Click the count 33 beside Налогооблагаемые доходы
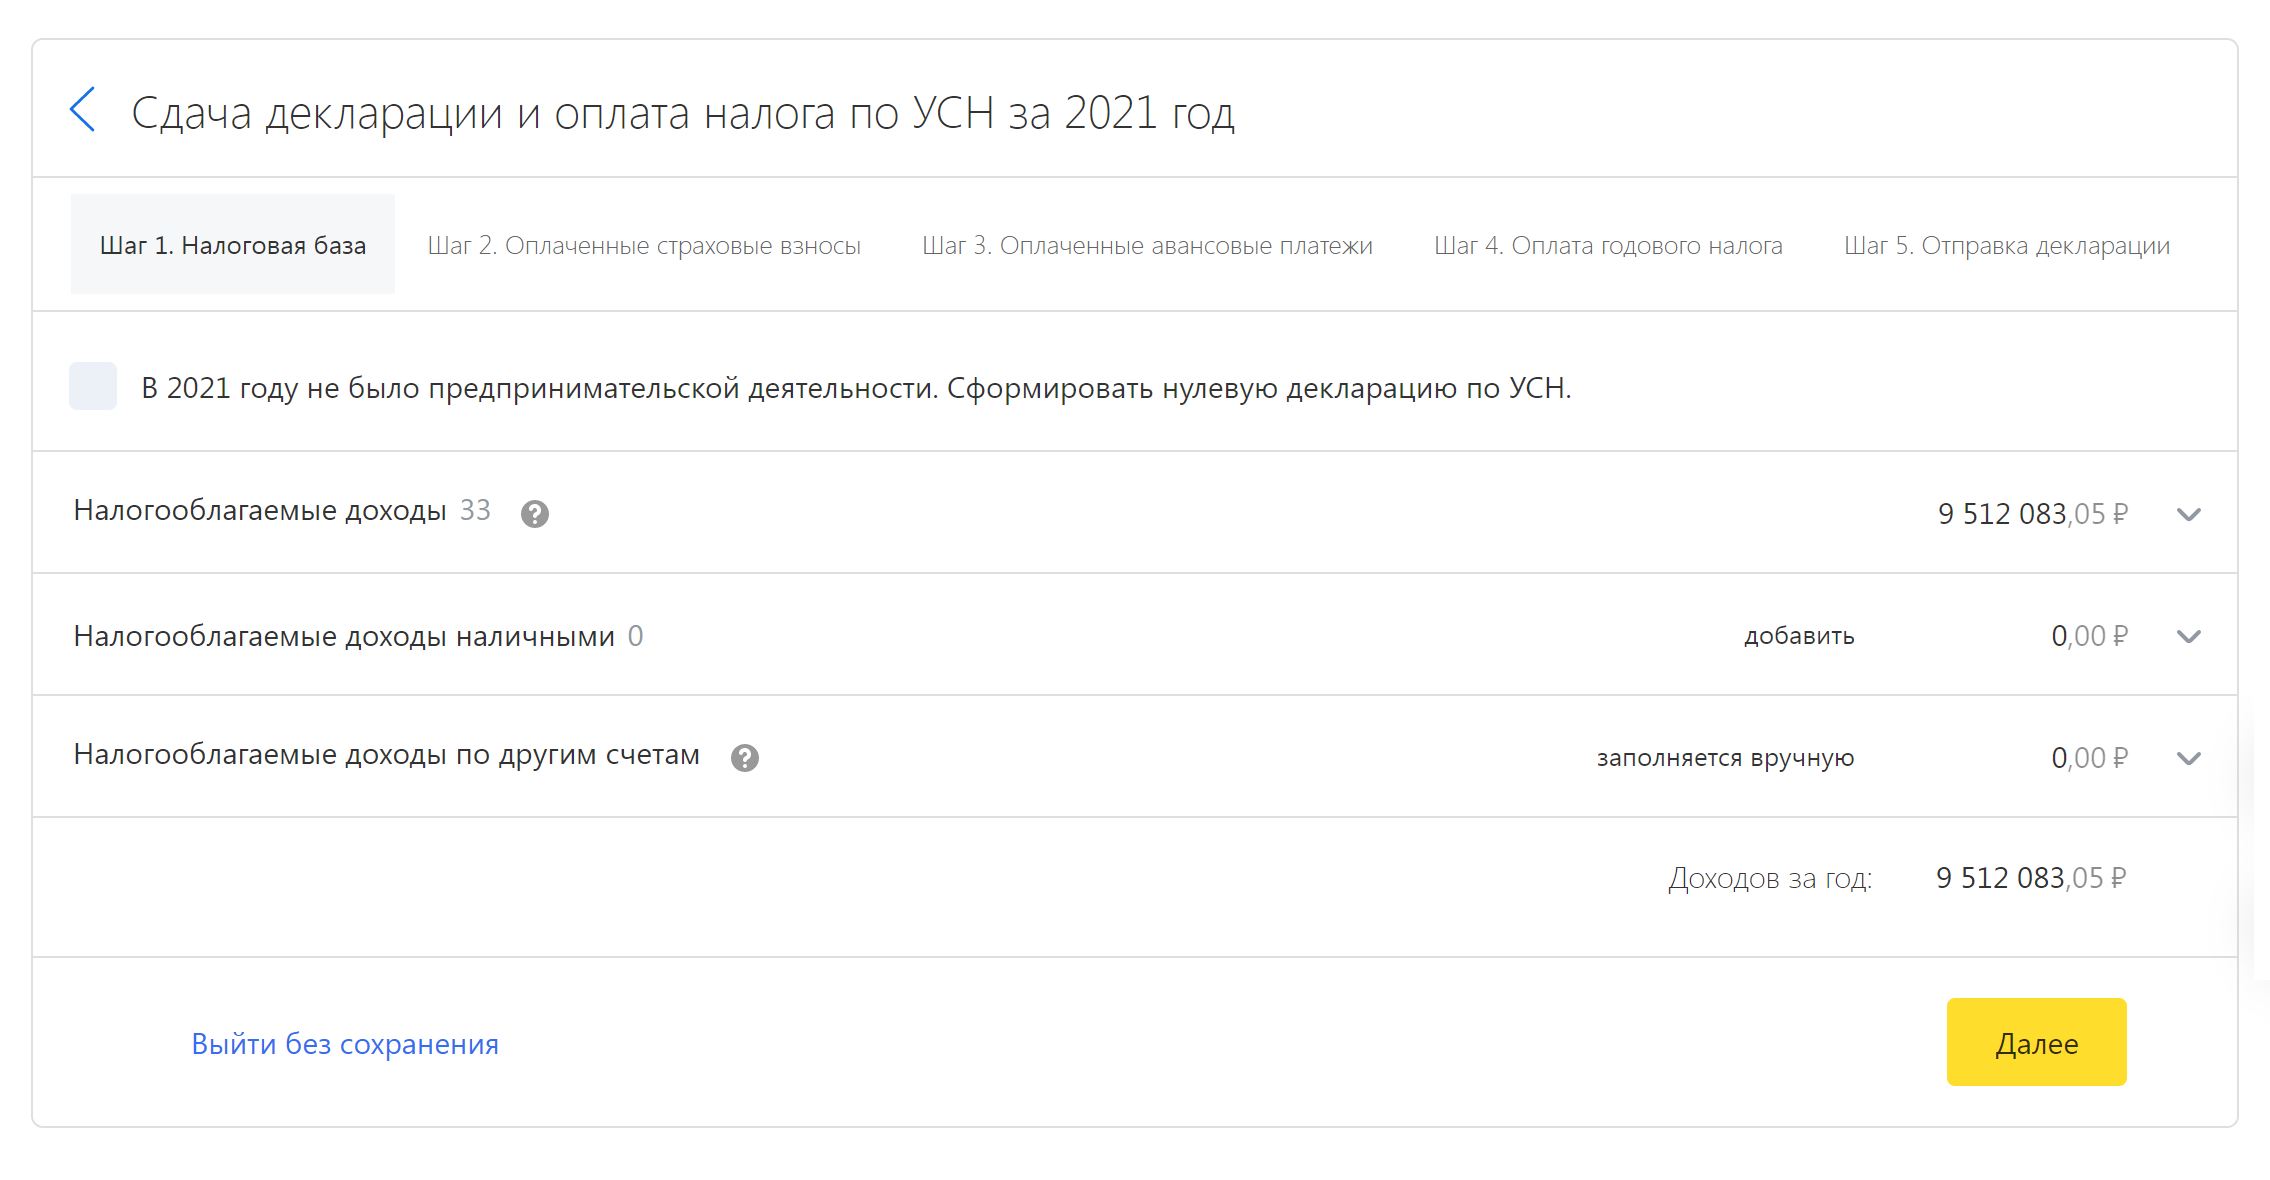 (x=475, y=510)
